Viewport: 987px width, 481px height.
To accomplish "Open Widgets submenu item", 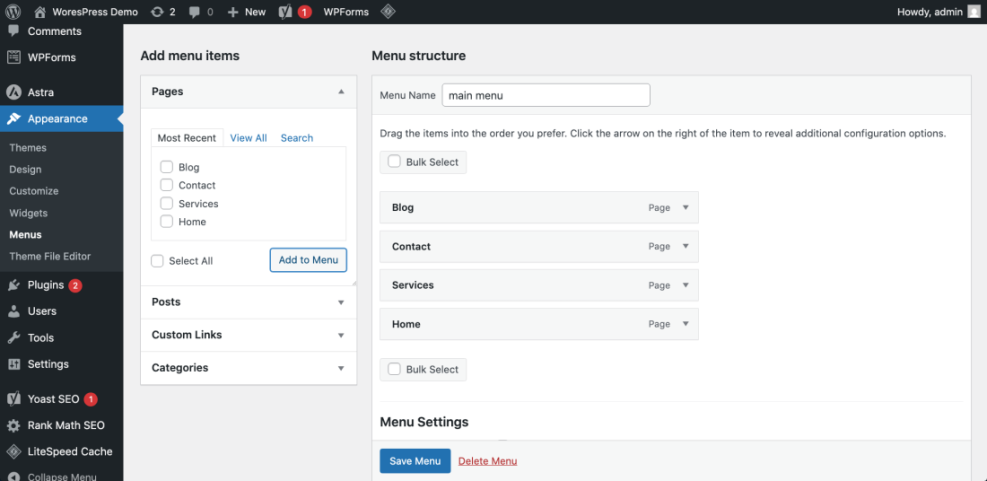I will [28, 213].
